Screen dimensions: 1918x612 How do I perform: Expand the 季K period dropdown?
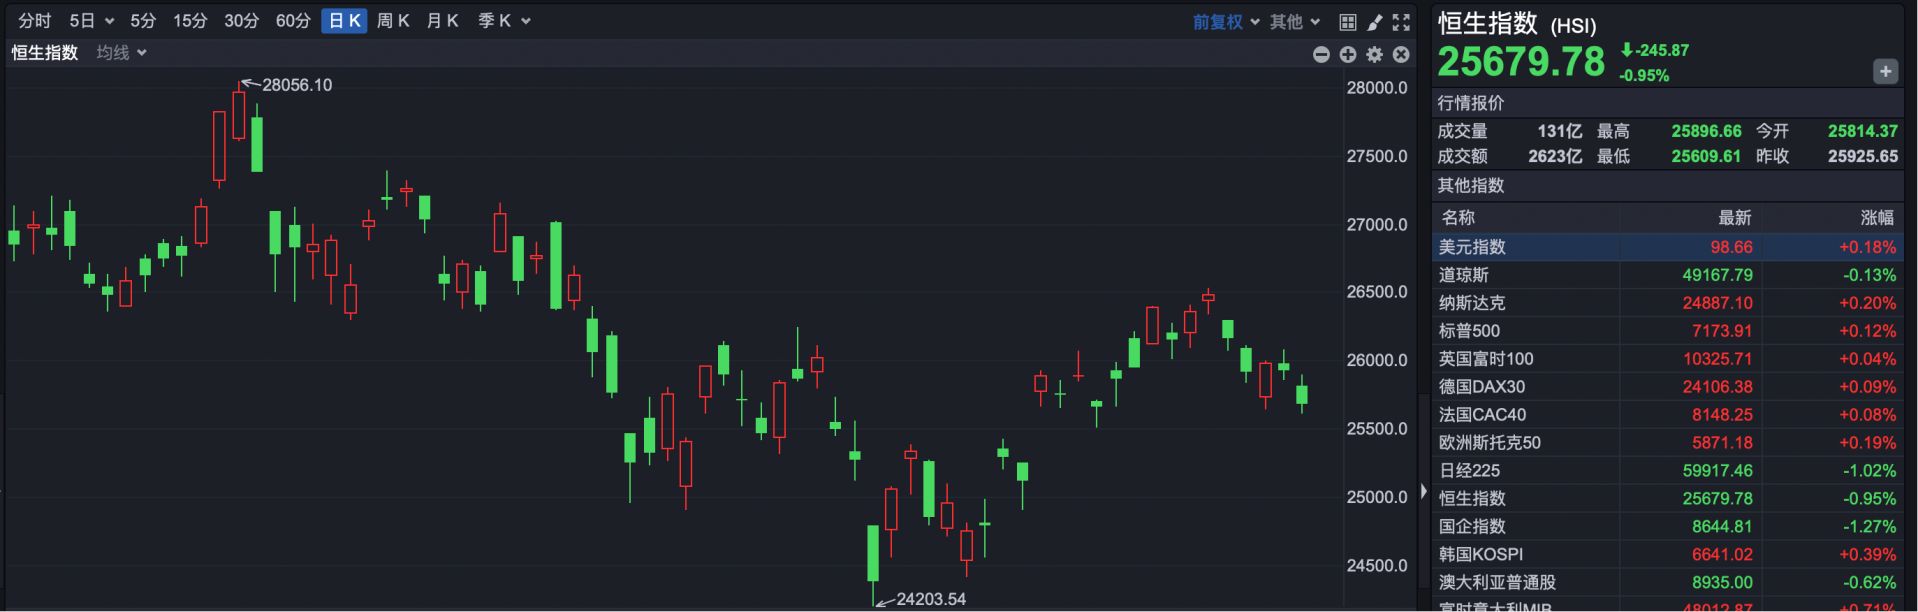tap(504, 21)
